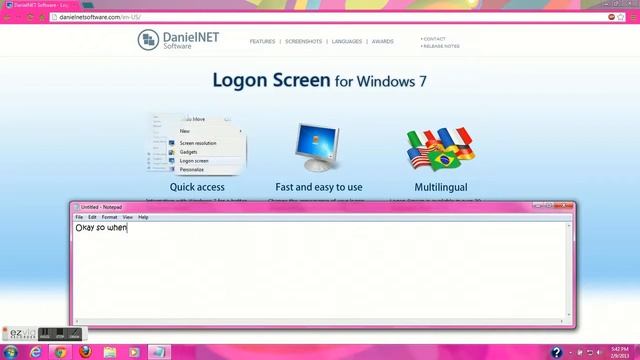The width and height of the screenshot is (640, 360).
Task: Click the help question mark tray icon
Action: tap(557, 352)
